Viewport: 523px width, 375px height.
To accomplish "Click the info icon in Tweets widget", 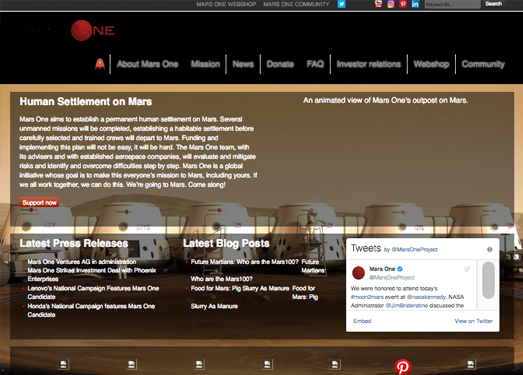I will pyautogui.click(x=489, y=249).
